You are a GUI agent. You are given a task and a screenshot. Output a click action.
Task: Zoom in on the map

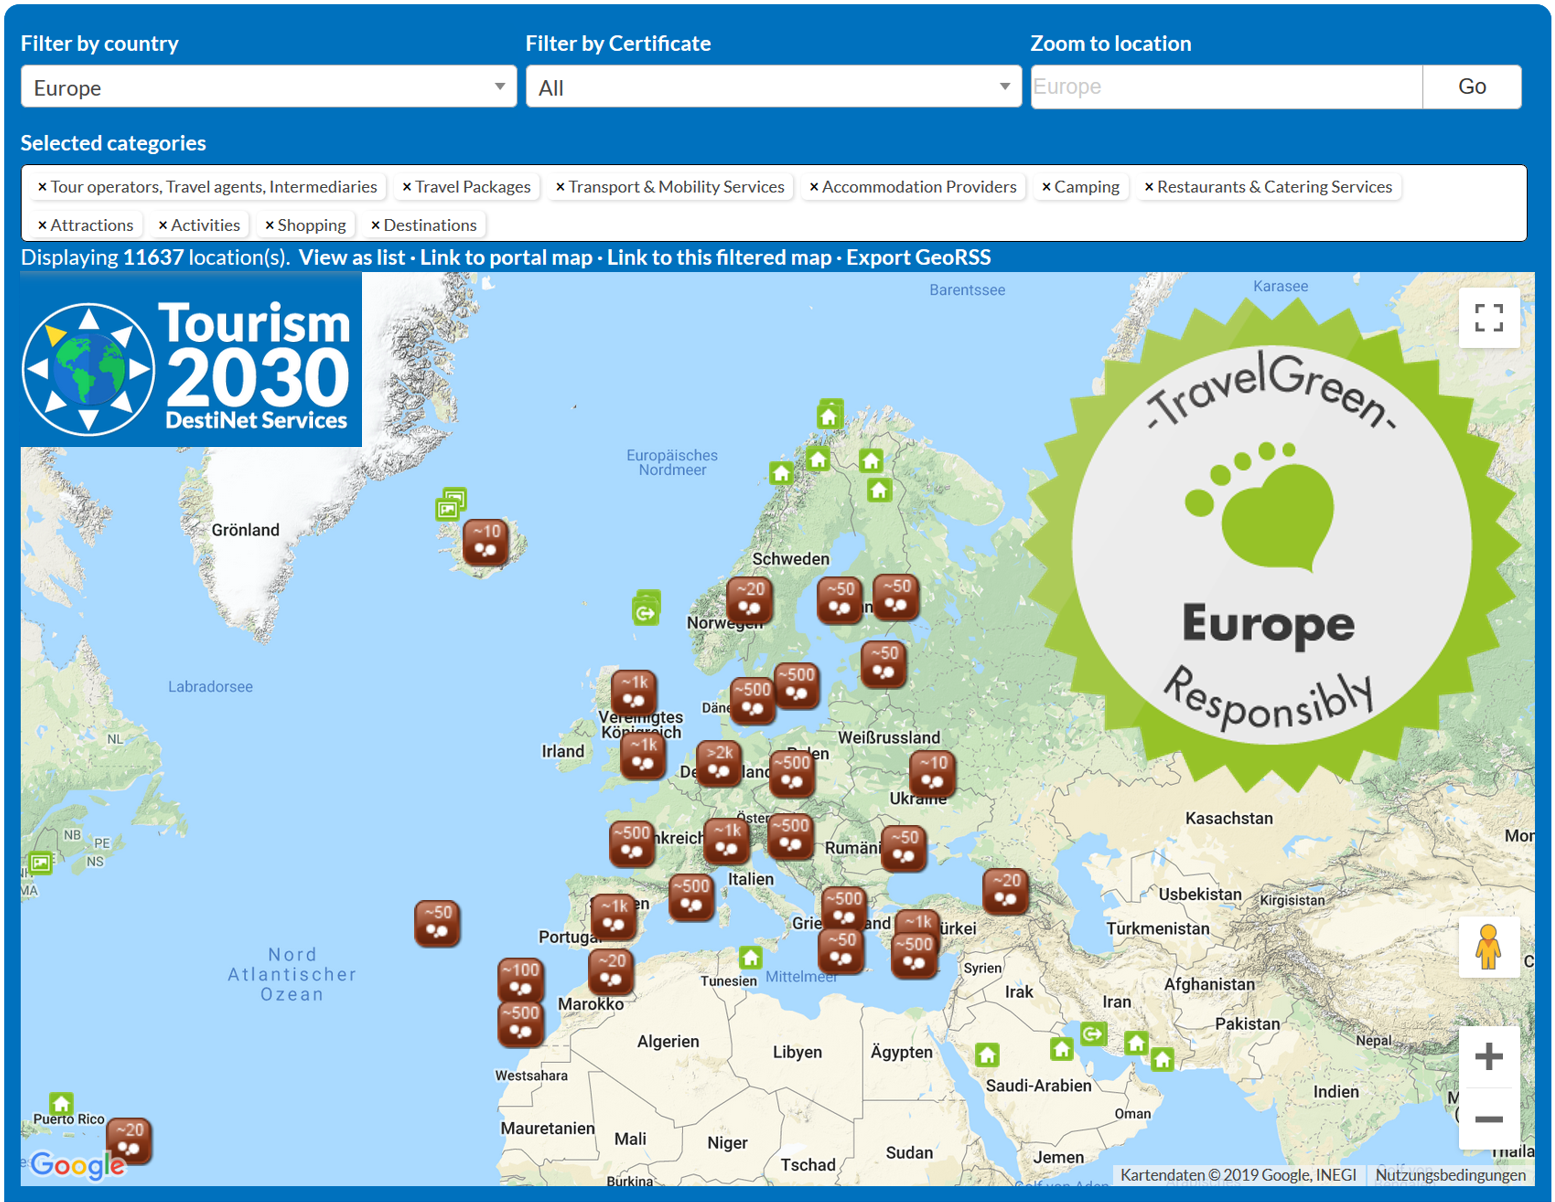click(1488, 1056)
